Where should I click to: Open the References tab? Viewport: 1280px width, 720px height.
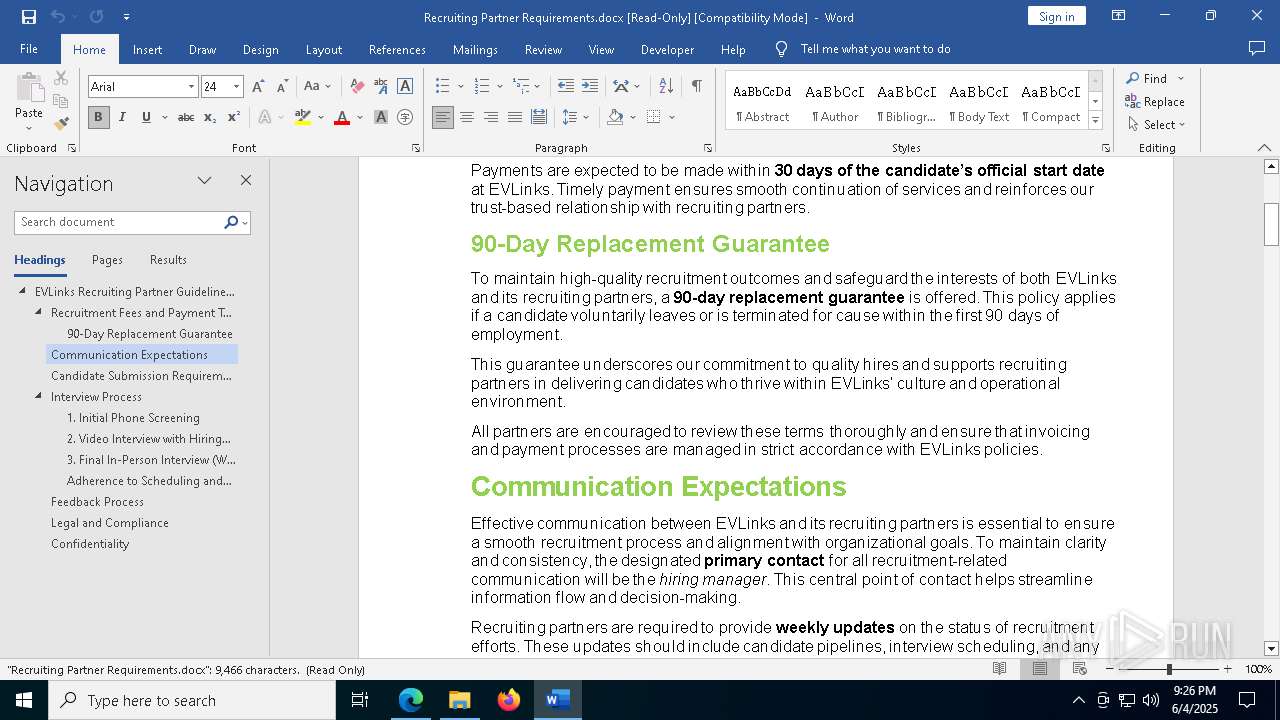pyautogui.click(x=397, y=49)
